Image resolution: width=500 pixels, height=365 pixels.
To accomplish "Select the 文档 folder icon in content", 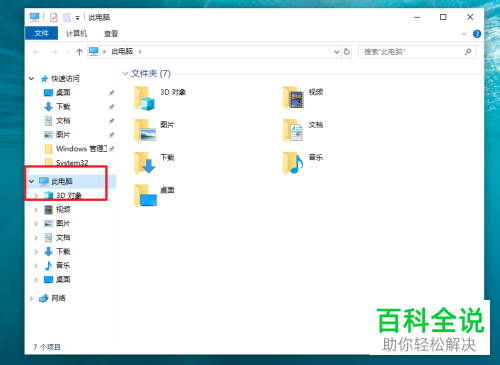I will coord(293,130).
